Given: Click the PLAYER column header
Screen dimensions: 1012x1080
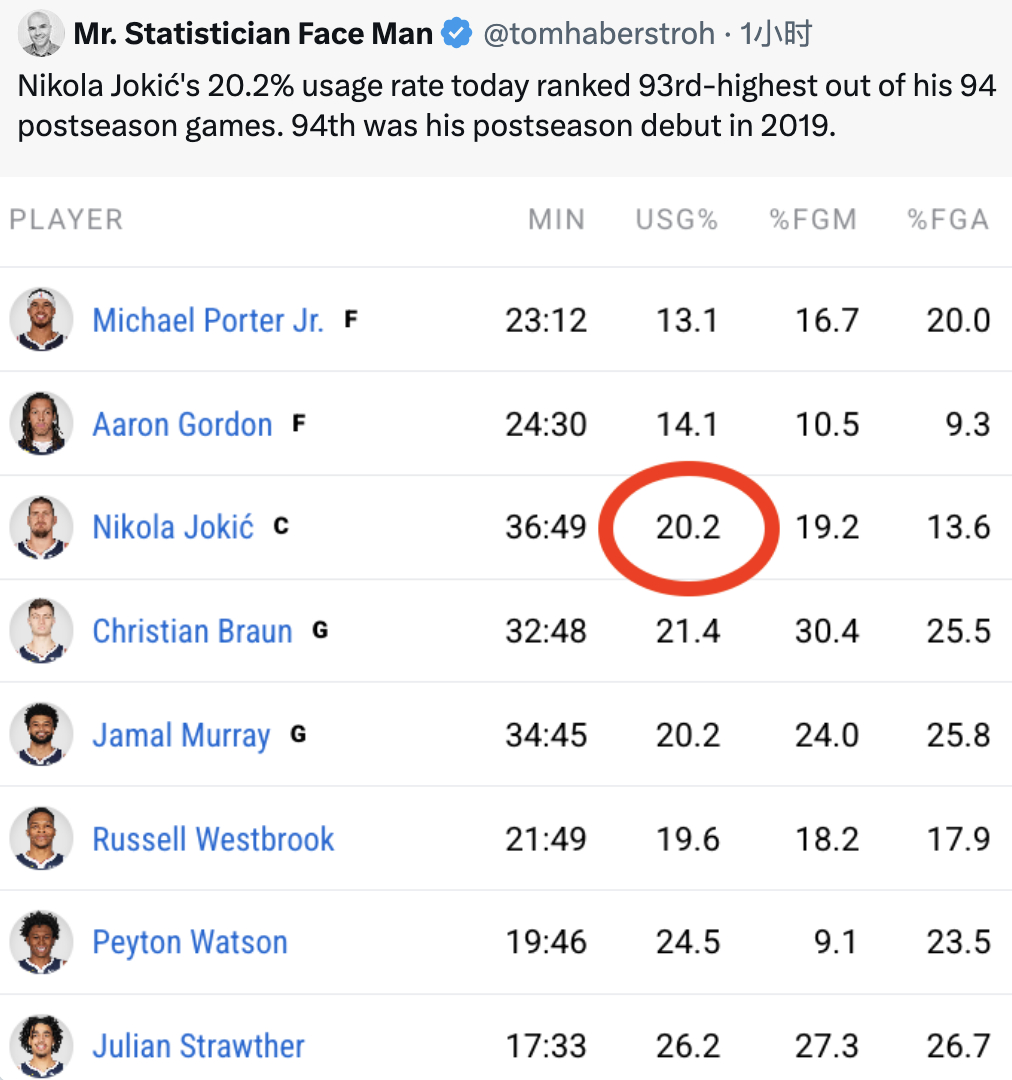Looking at the screenshot, I should [66, 220].
